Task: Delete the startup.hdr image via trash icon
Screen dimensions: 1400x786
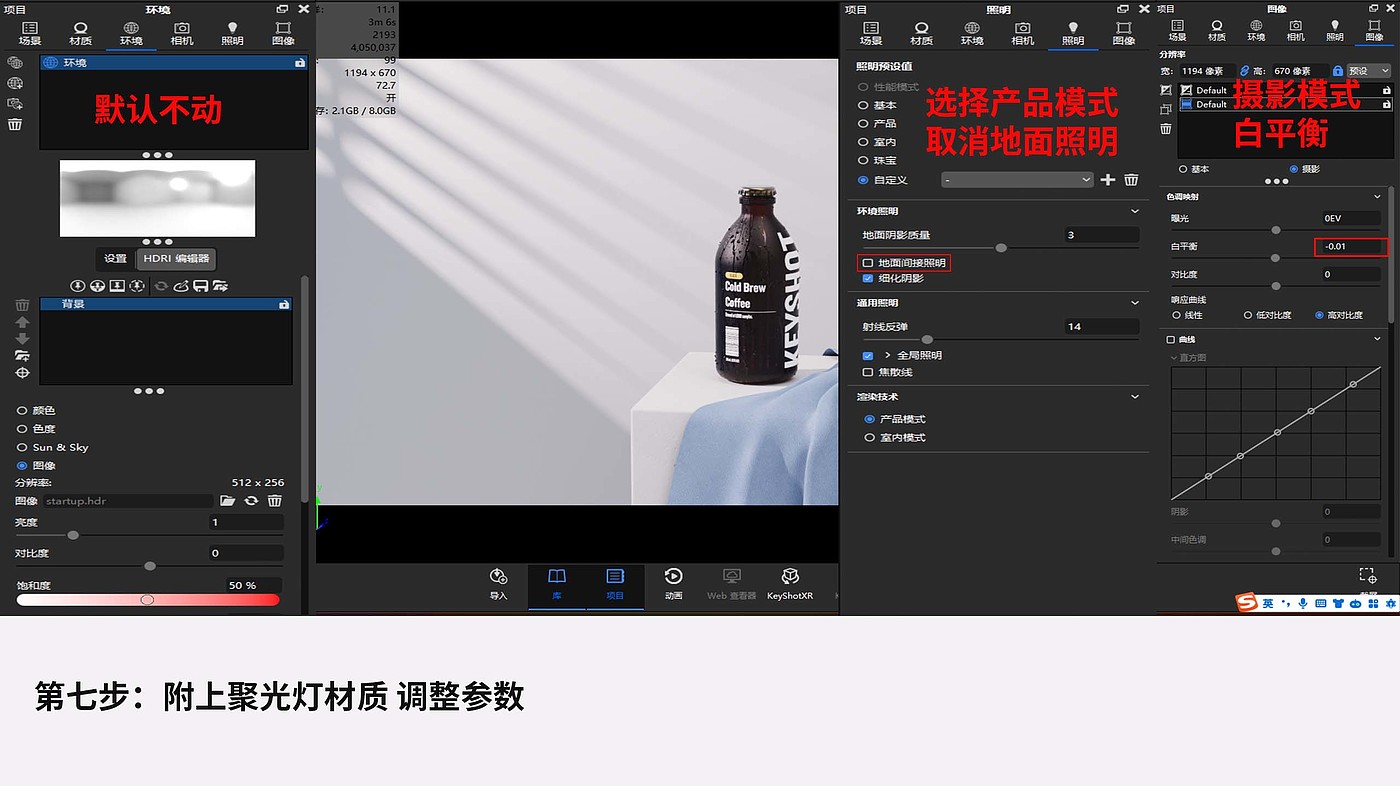Action: tap(275, 500)
